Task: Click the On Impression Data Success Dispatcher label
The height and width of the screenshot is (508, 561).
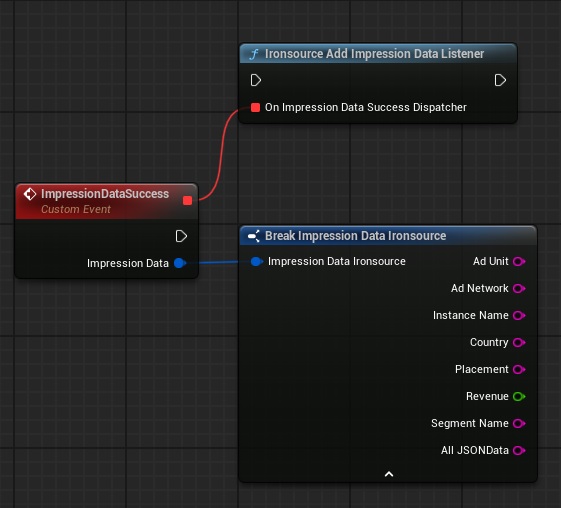Action: [366, 107]
